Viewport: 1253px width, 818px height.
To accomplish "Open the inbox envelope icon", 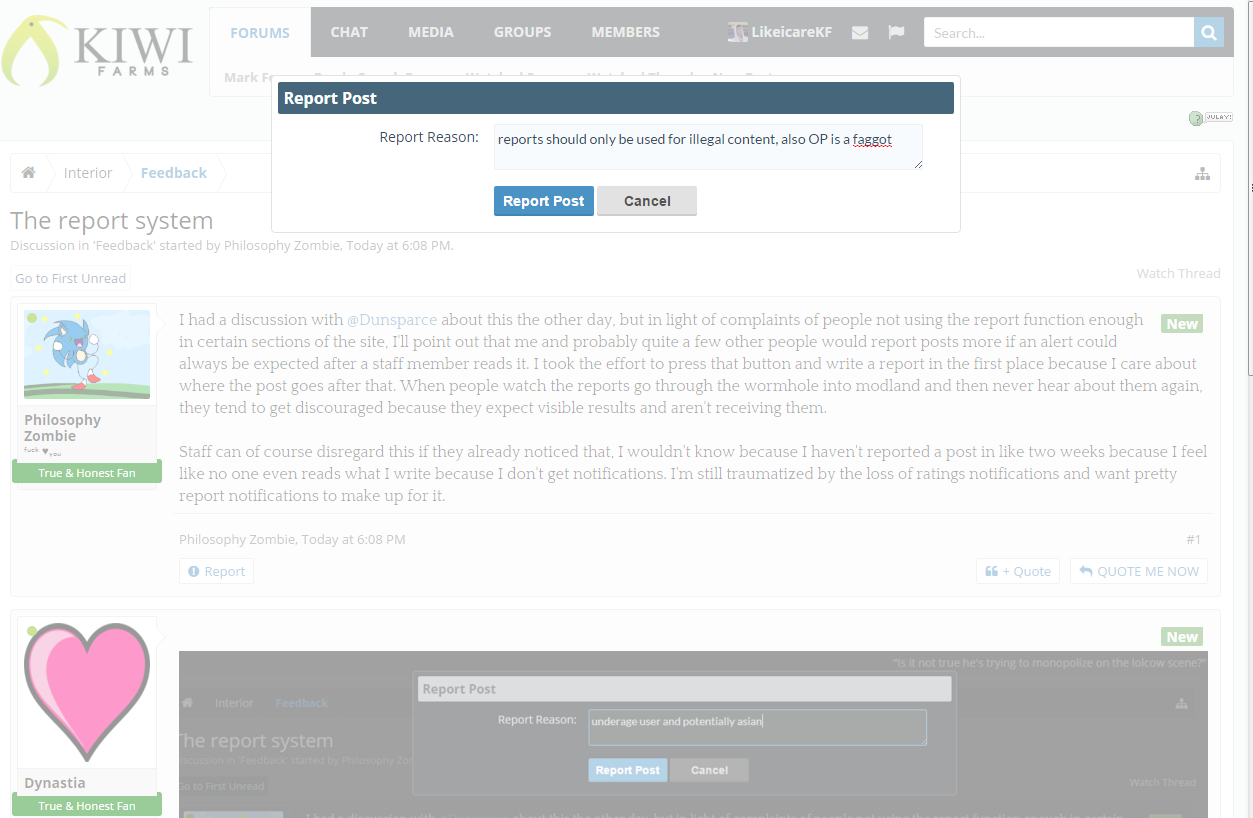I will pyautogui.click(x=860, y=33).
